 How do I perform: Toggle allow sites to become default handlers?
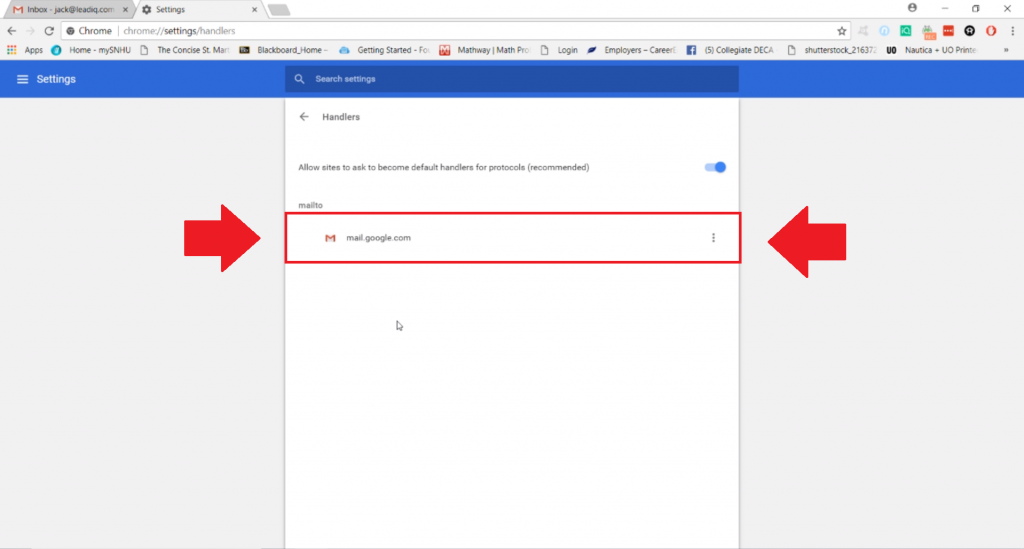715,167
